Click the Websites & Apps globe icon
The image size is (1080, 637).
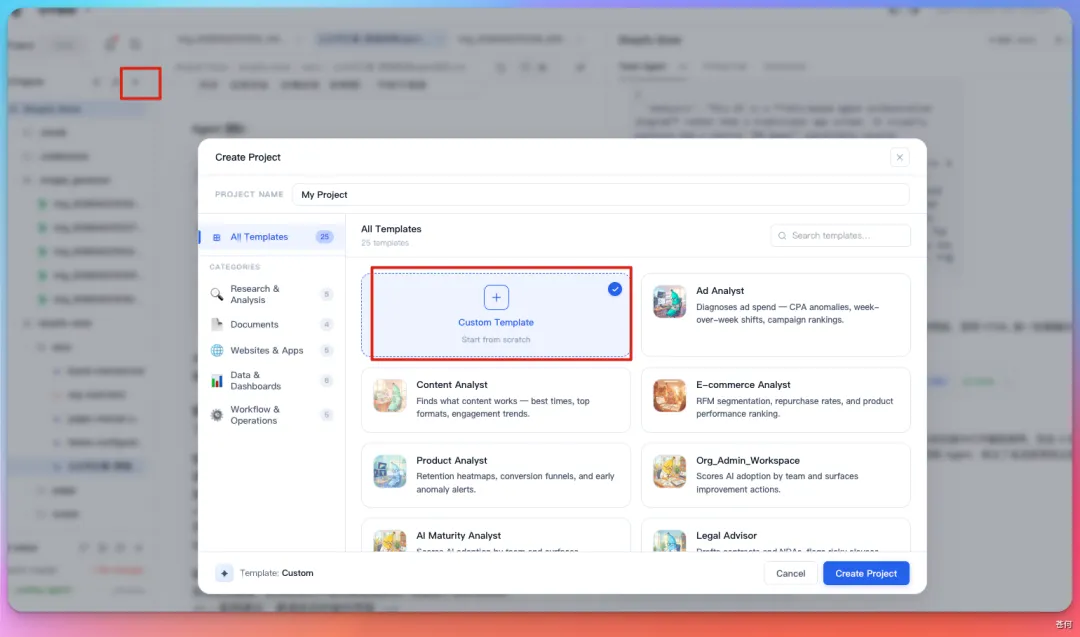[x=217, y=351]
